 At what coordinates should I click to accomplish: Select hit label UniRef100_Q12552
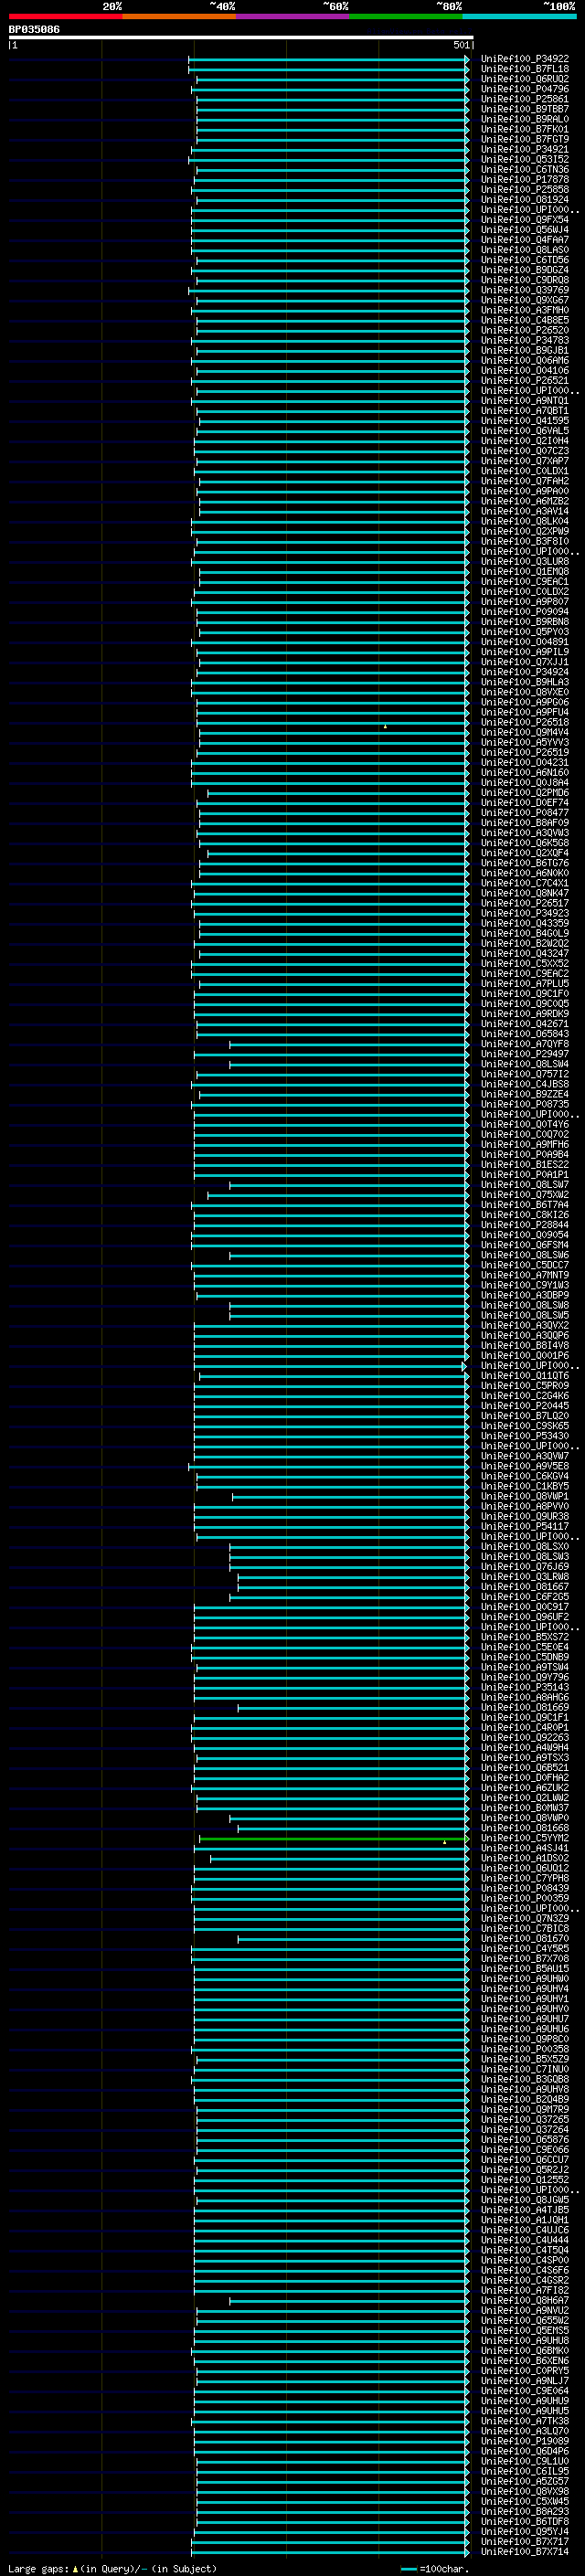click(525, 2179)
